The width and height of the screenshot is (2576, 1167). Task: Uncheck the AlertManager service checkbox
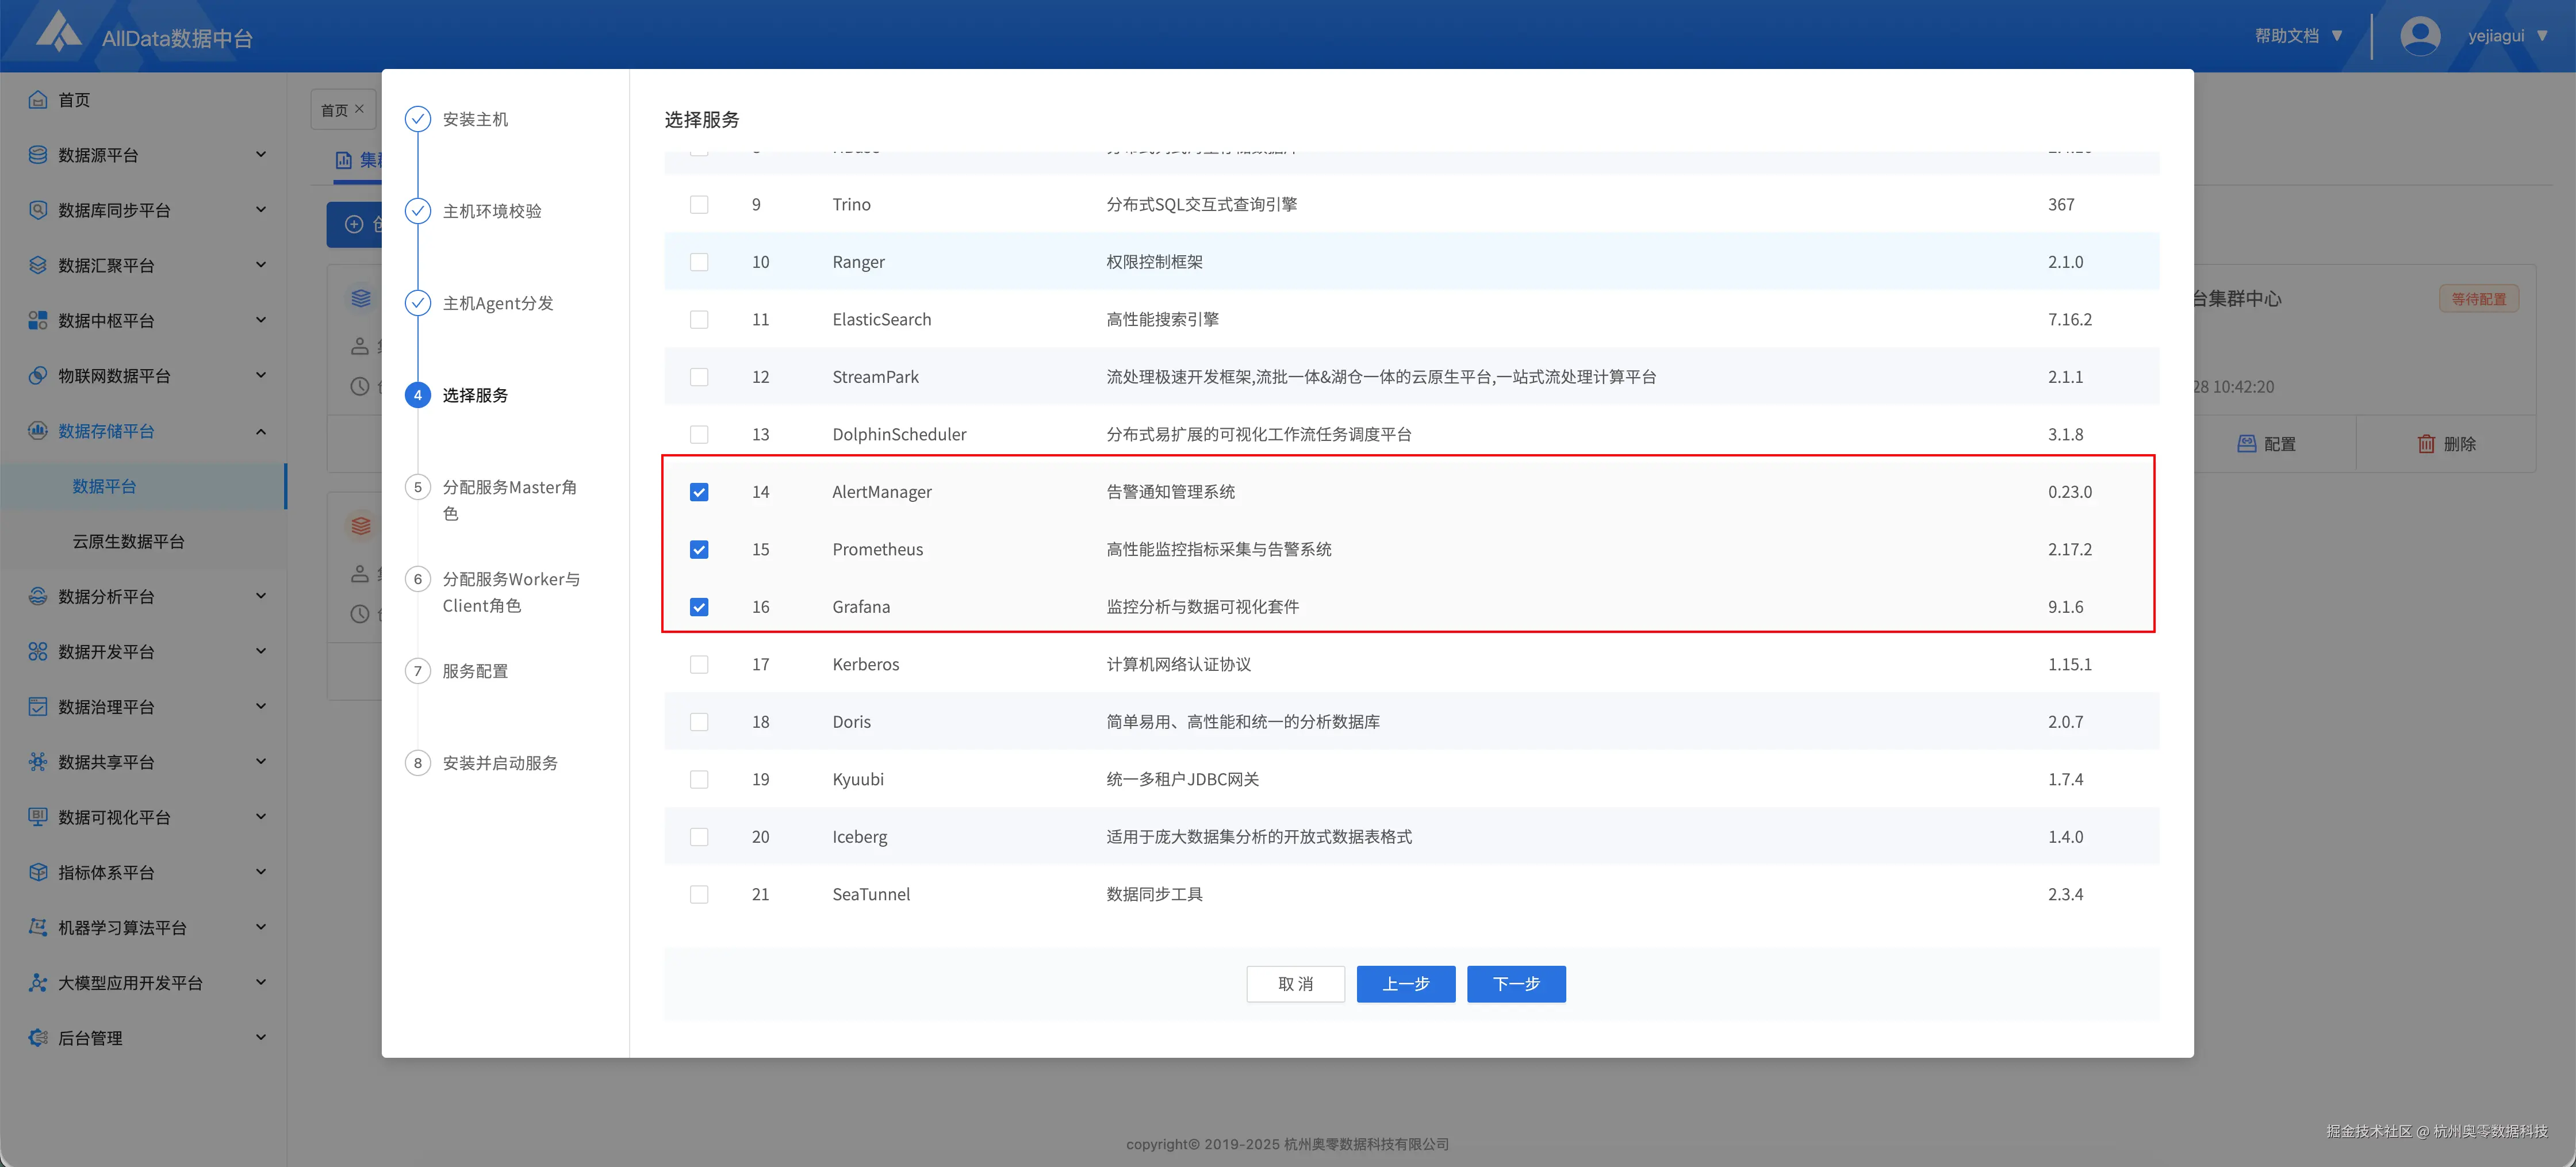coord(699,492)
